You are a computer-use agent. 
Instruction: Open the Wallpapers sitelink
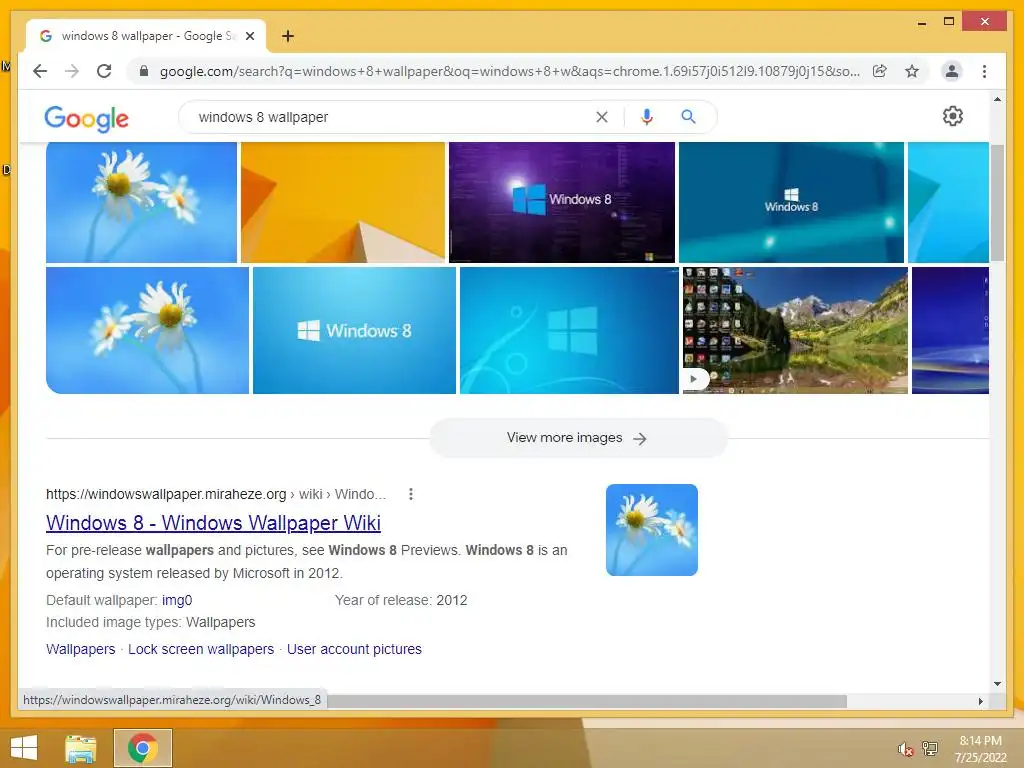[x=80, y=649]
